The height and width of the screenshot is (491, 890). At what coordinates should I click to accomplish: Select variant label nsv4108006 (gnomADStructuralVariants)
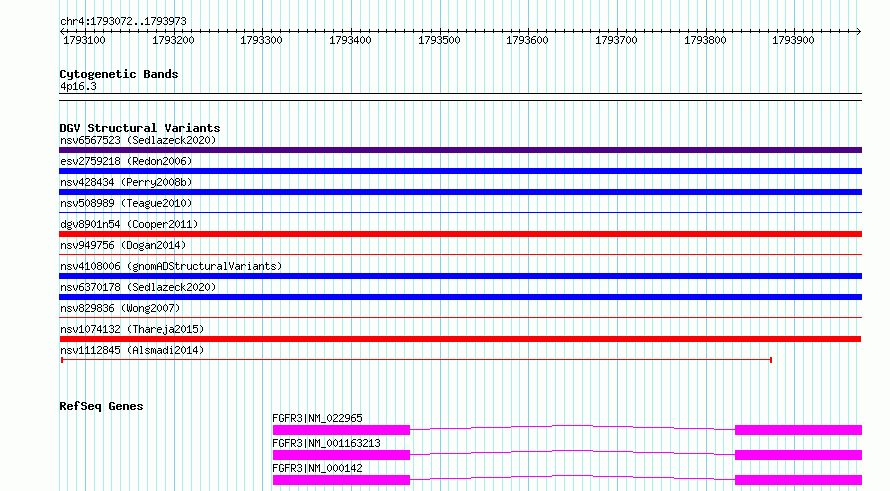(x=171, y=266)
